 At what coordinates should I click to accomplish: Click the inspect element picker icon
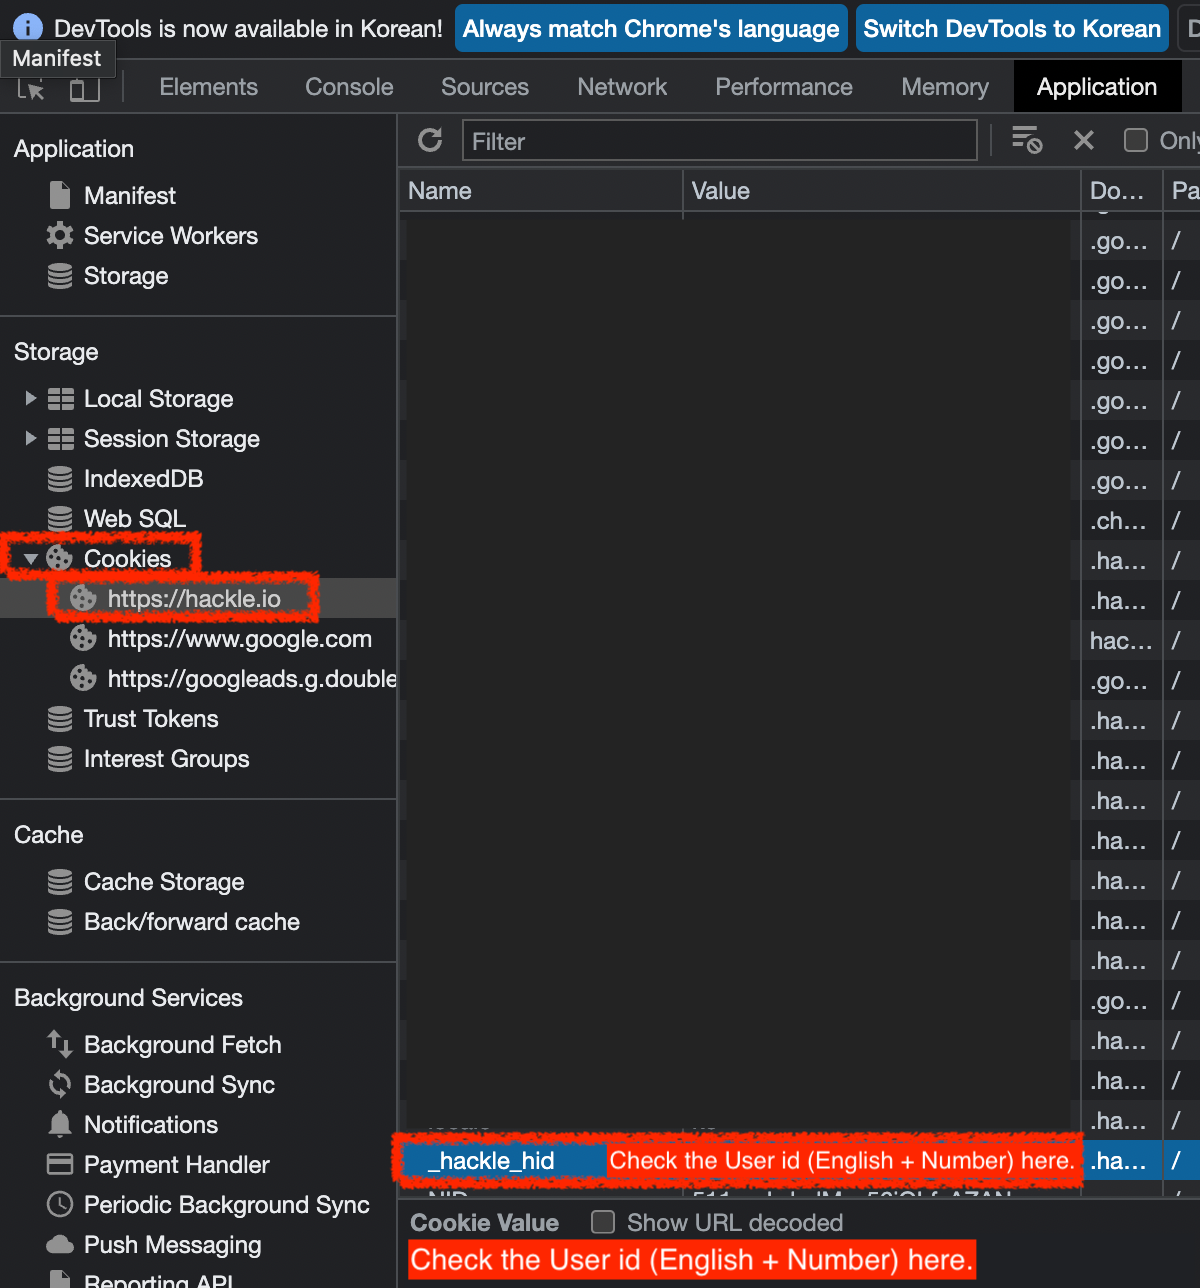click(x=31, y=89)
